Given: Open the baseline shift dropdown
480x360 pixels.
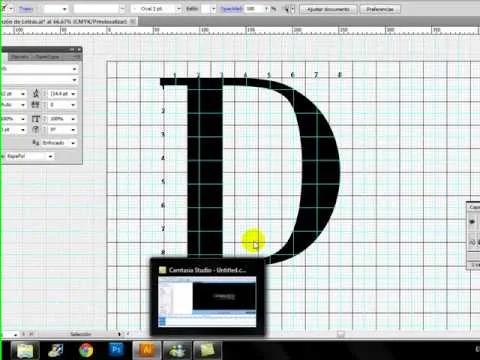Looking at the screenshot, I should tap(23, 130).
